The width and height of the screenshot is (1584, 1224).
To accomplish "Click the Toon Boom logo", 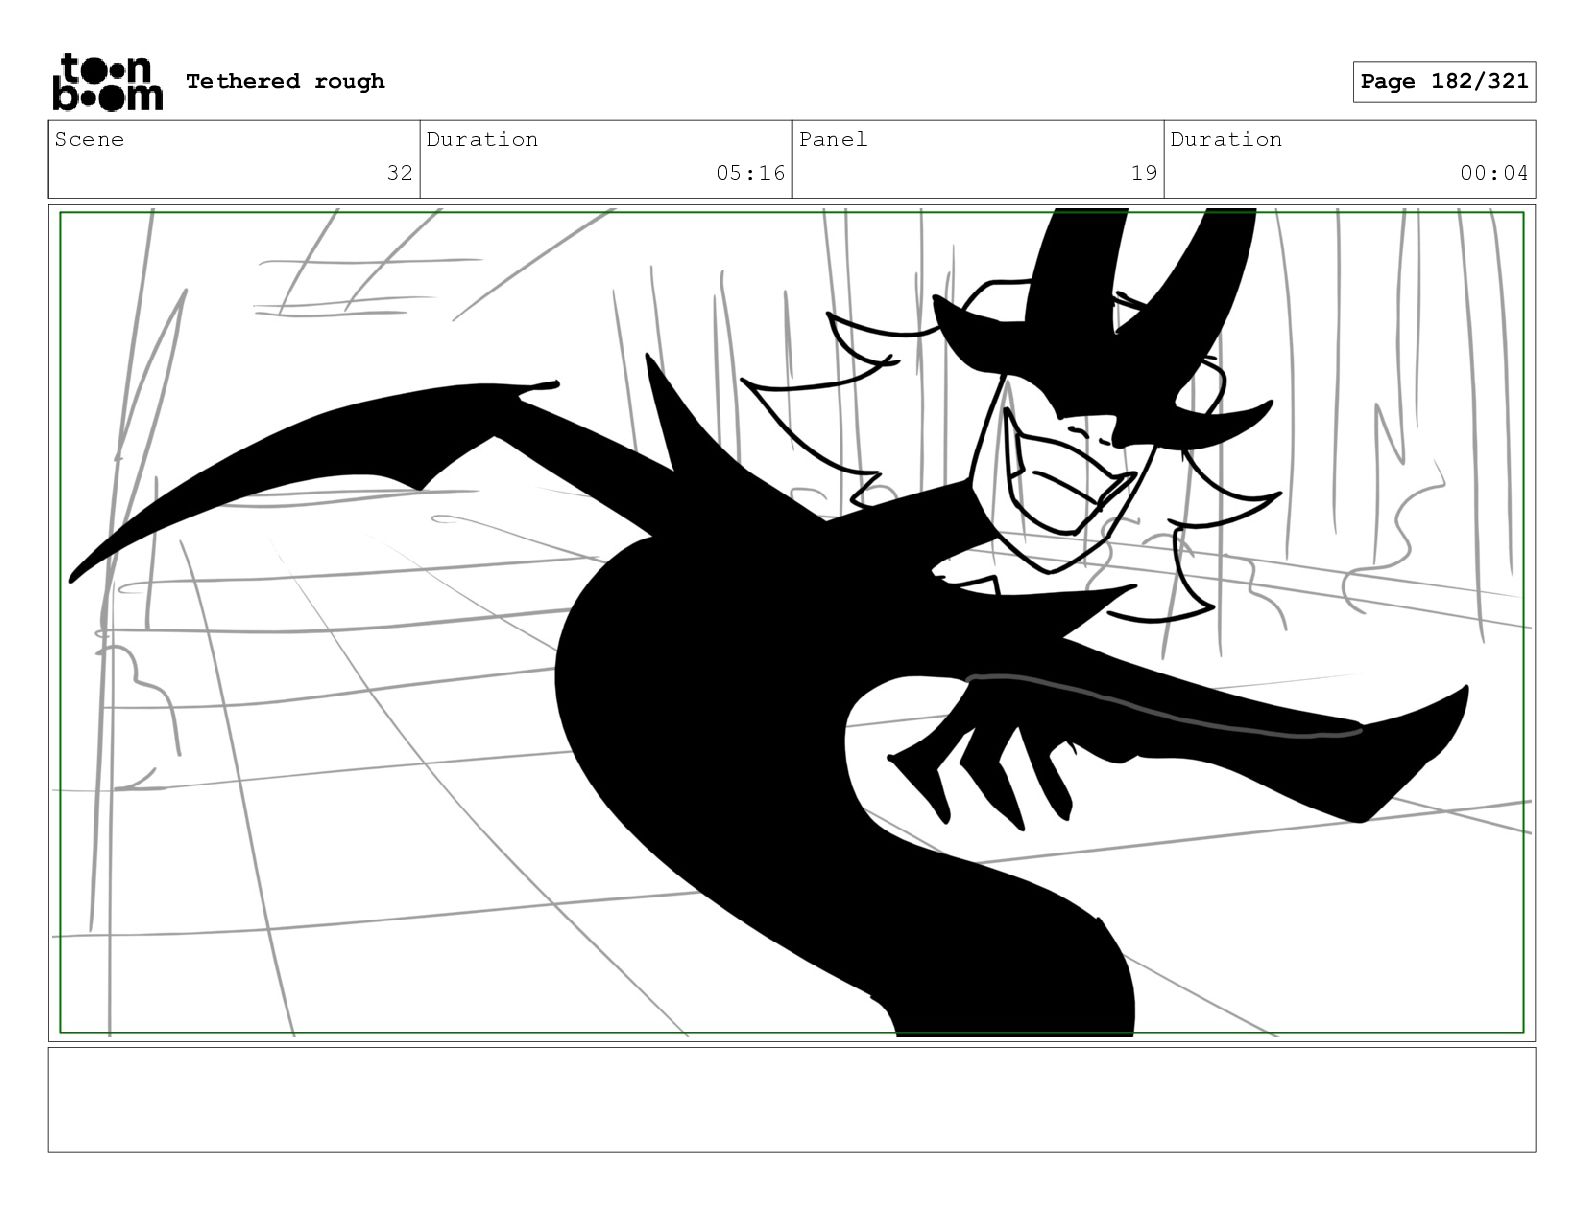I will point(107,81).
